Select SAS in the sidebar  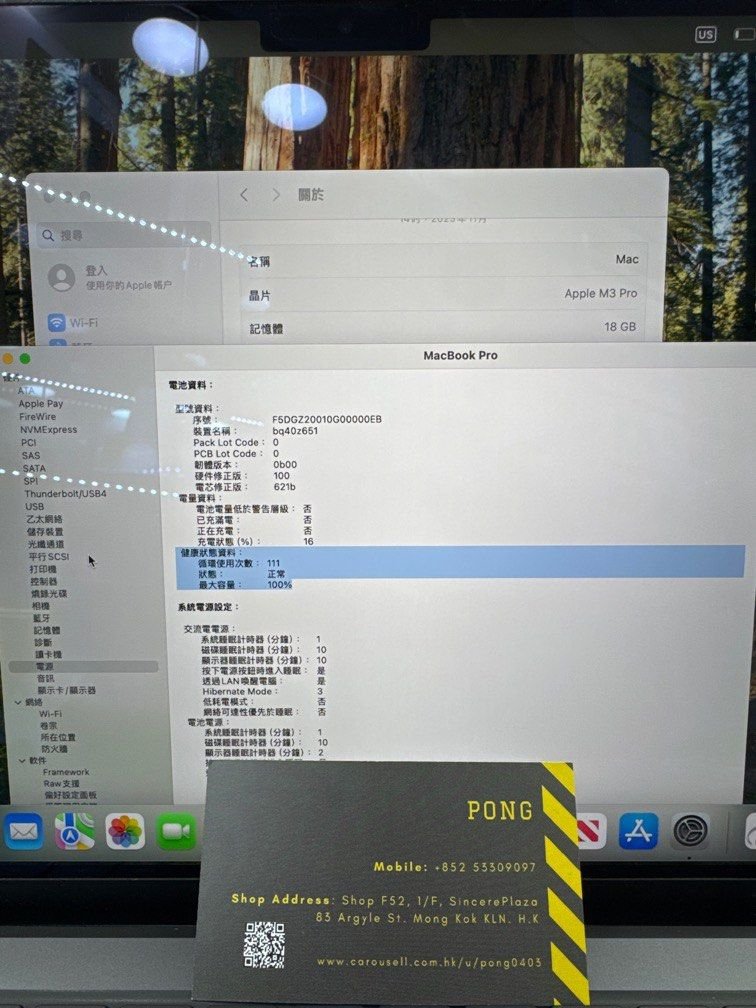point(31,455)
